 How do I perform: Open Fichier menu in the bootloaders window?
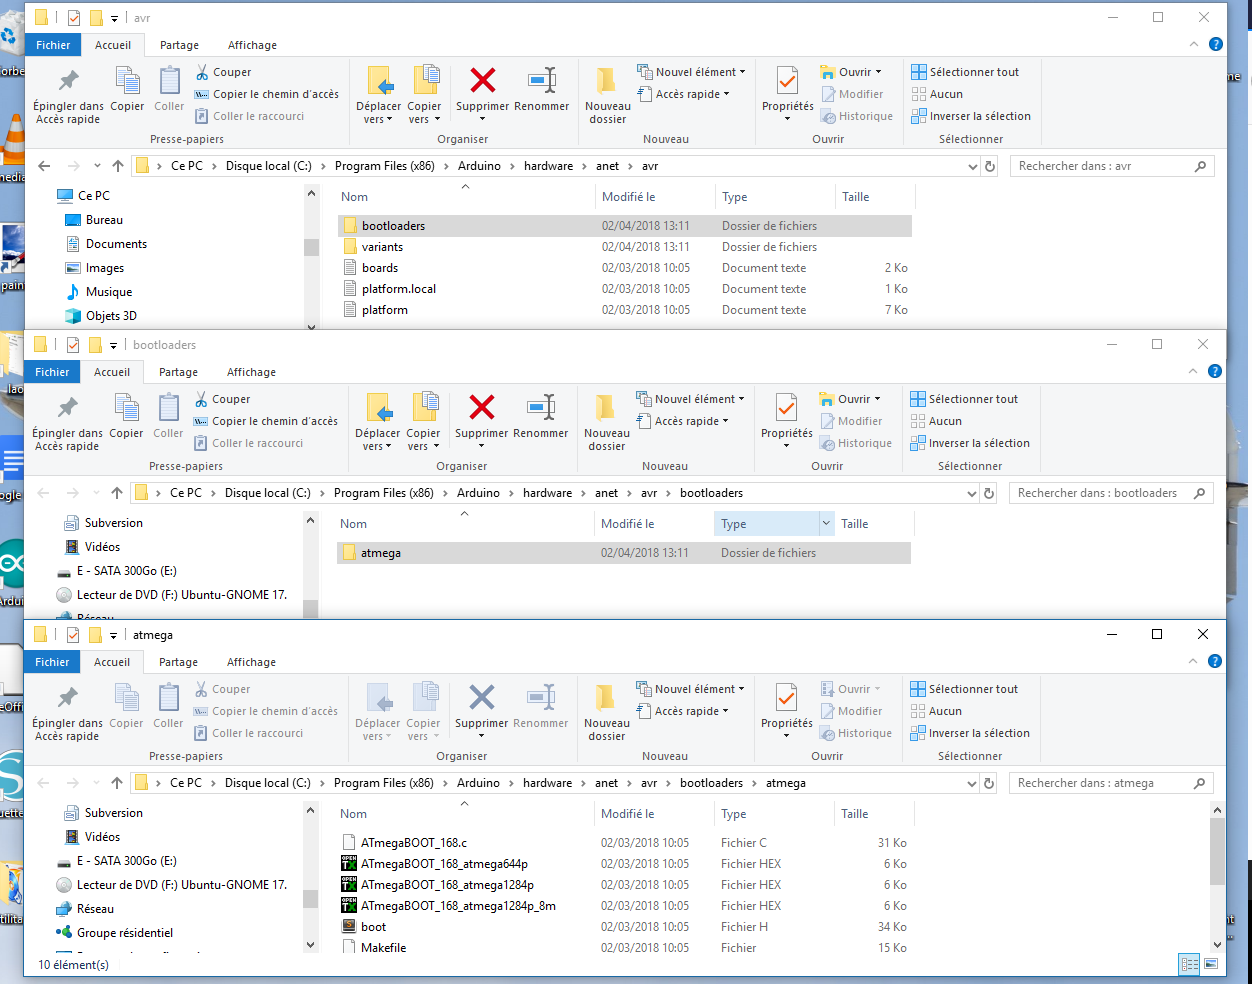(x=52, y=372)
